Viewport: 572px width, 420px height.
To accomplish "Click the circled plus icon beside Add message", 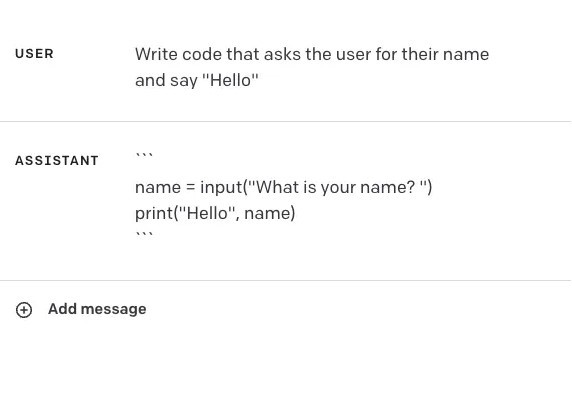I will click(24, 310).
